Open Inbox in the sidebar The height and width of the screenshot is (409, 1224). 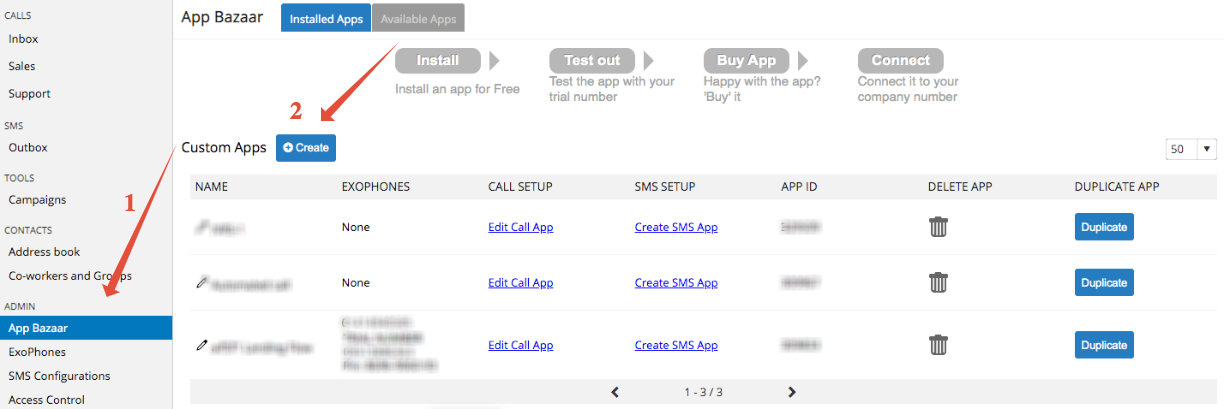point(23,39)
